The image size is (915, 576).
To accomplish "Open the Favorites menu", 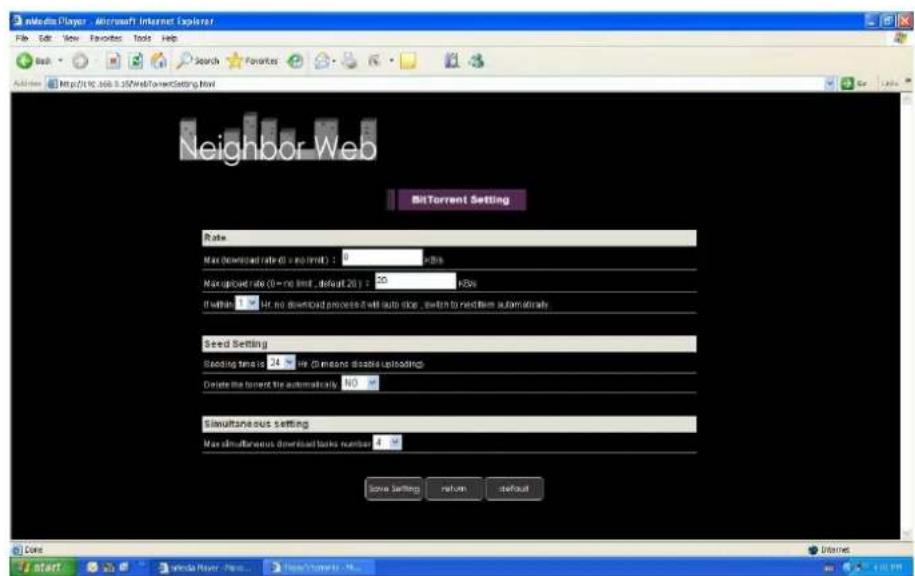I will click(x=106, y=38).
